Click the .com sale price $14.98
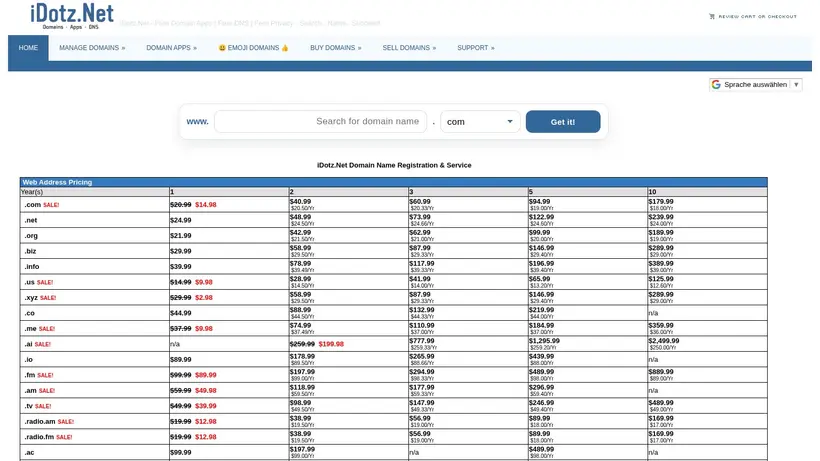The width and height of the screenshot is (820, 461). (x=206, y=204)
